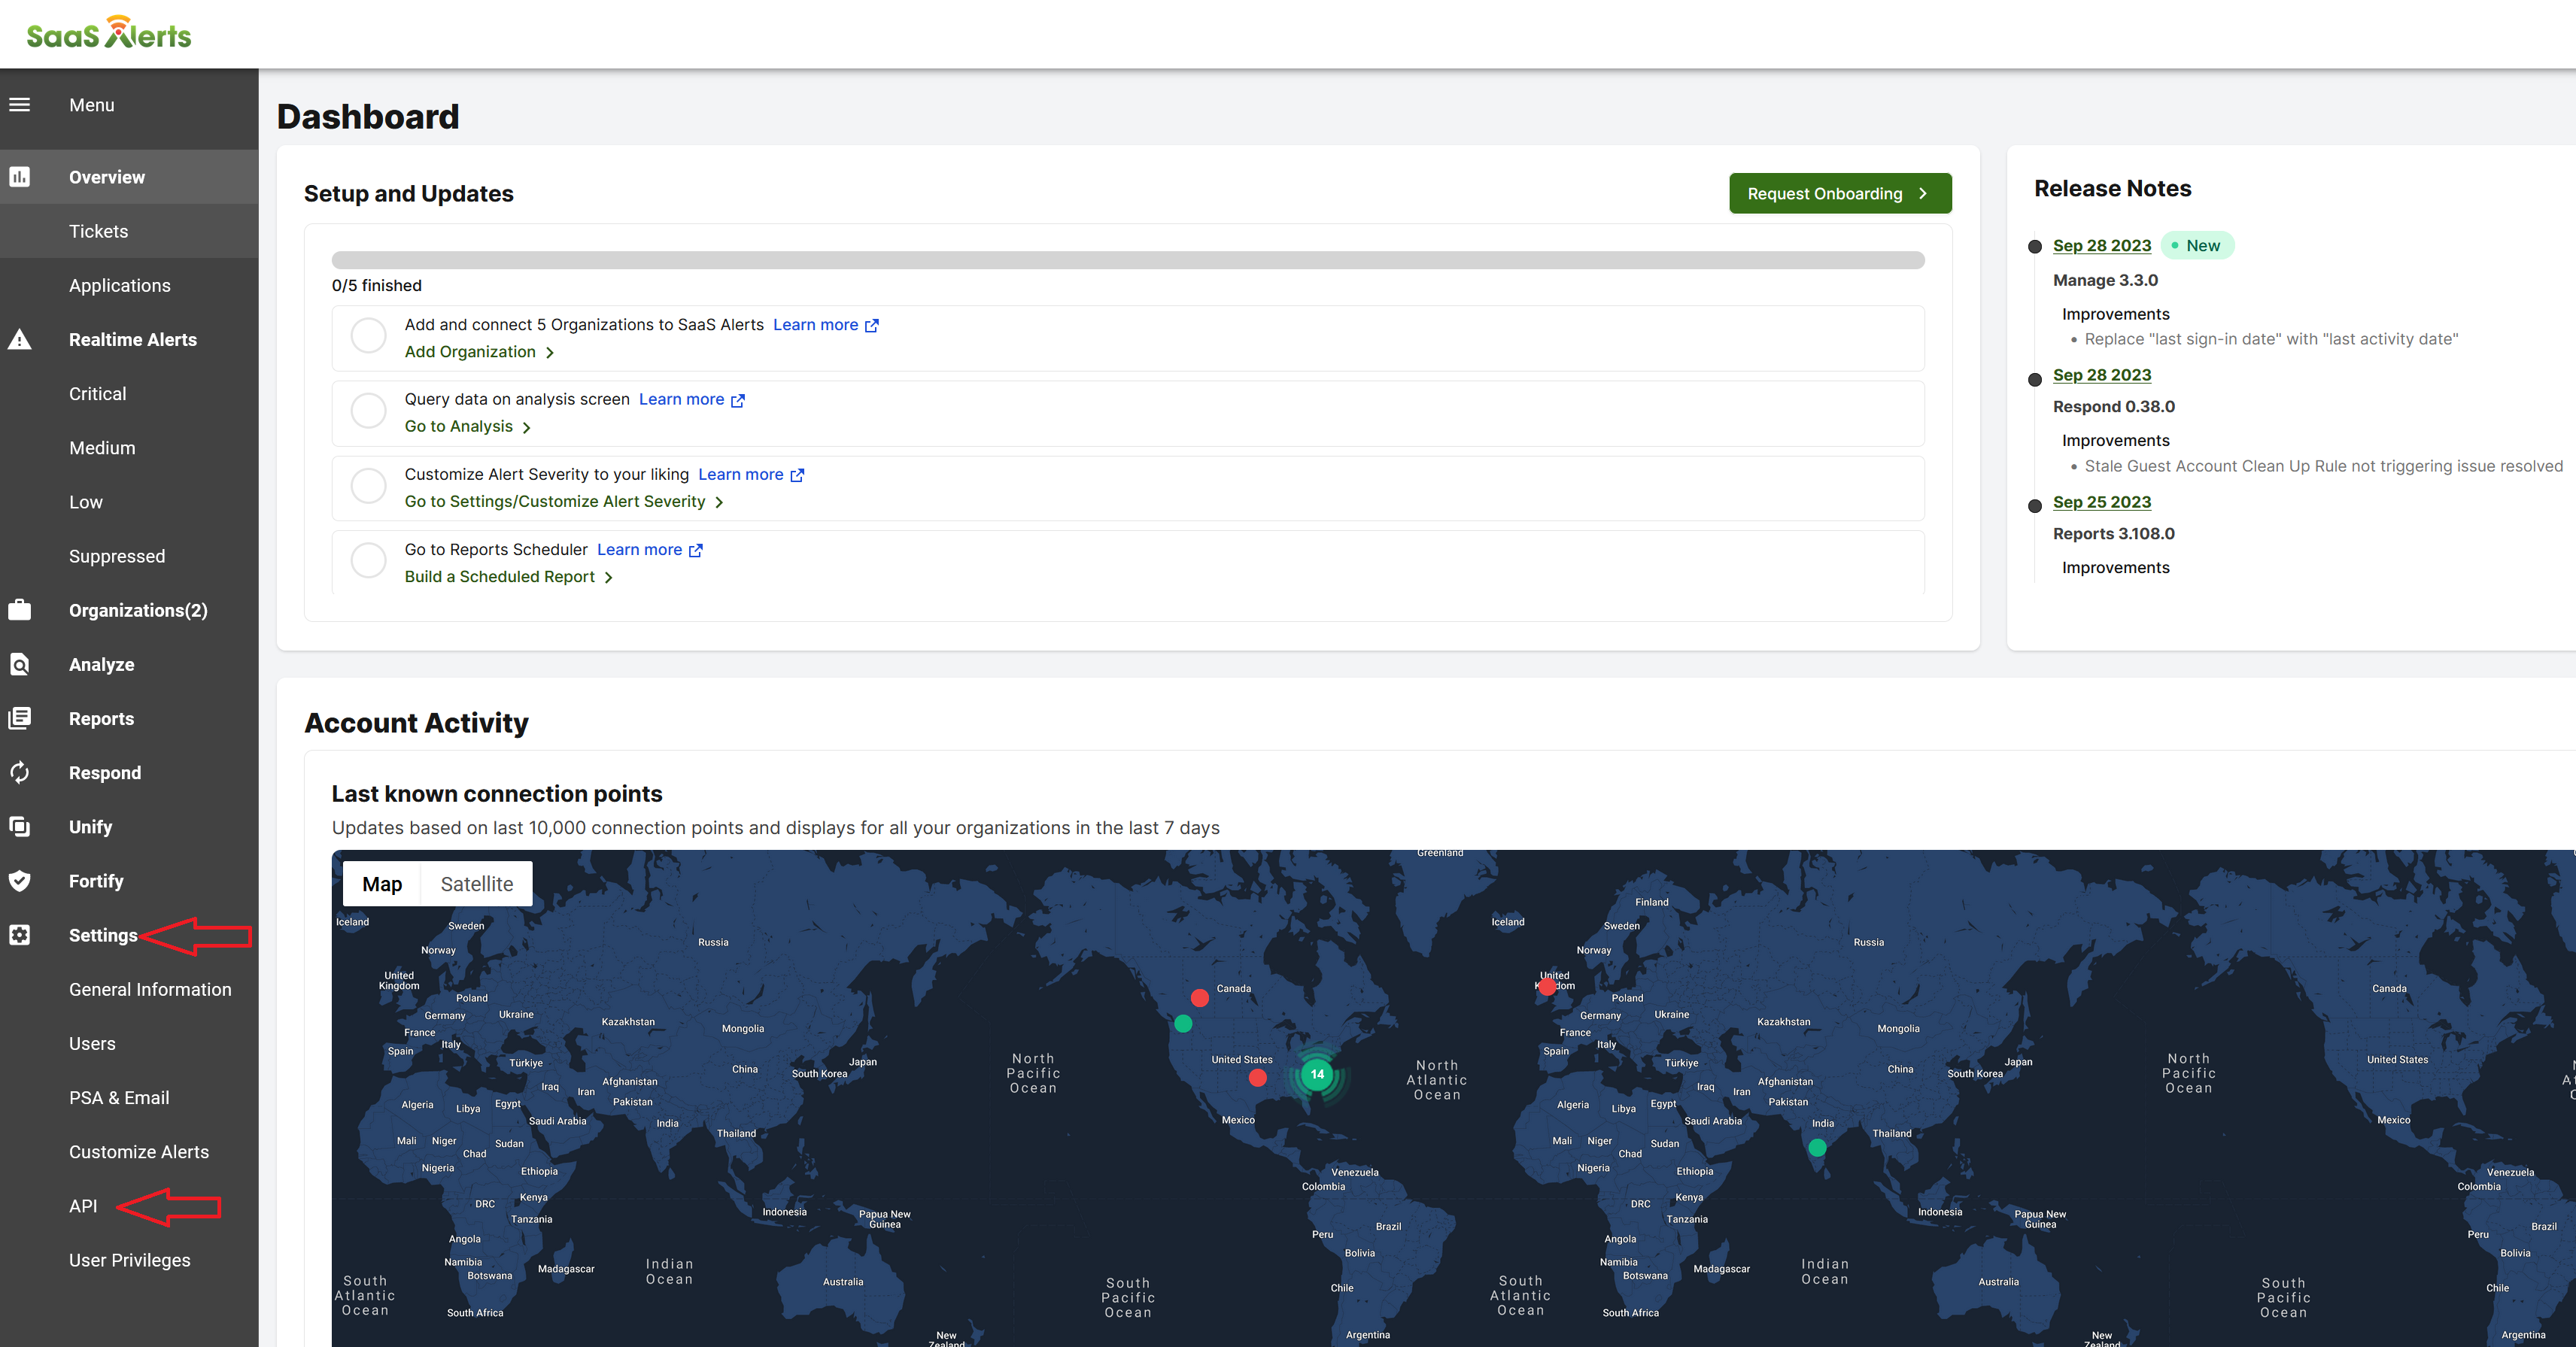Click Learn more for Reports Scheduler
Screen dimensions: 2576x1347
click(640, 550)
